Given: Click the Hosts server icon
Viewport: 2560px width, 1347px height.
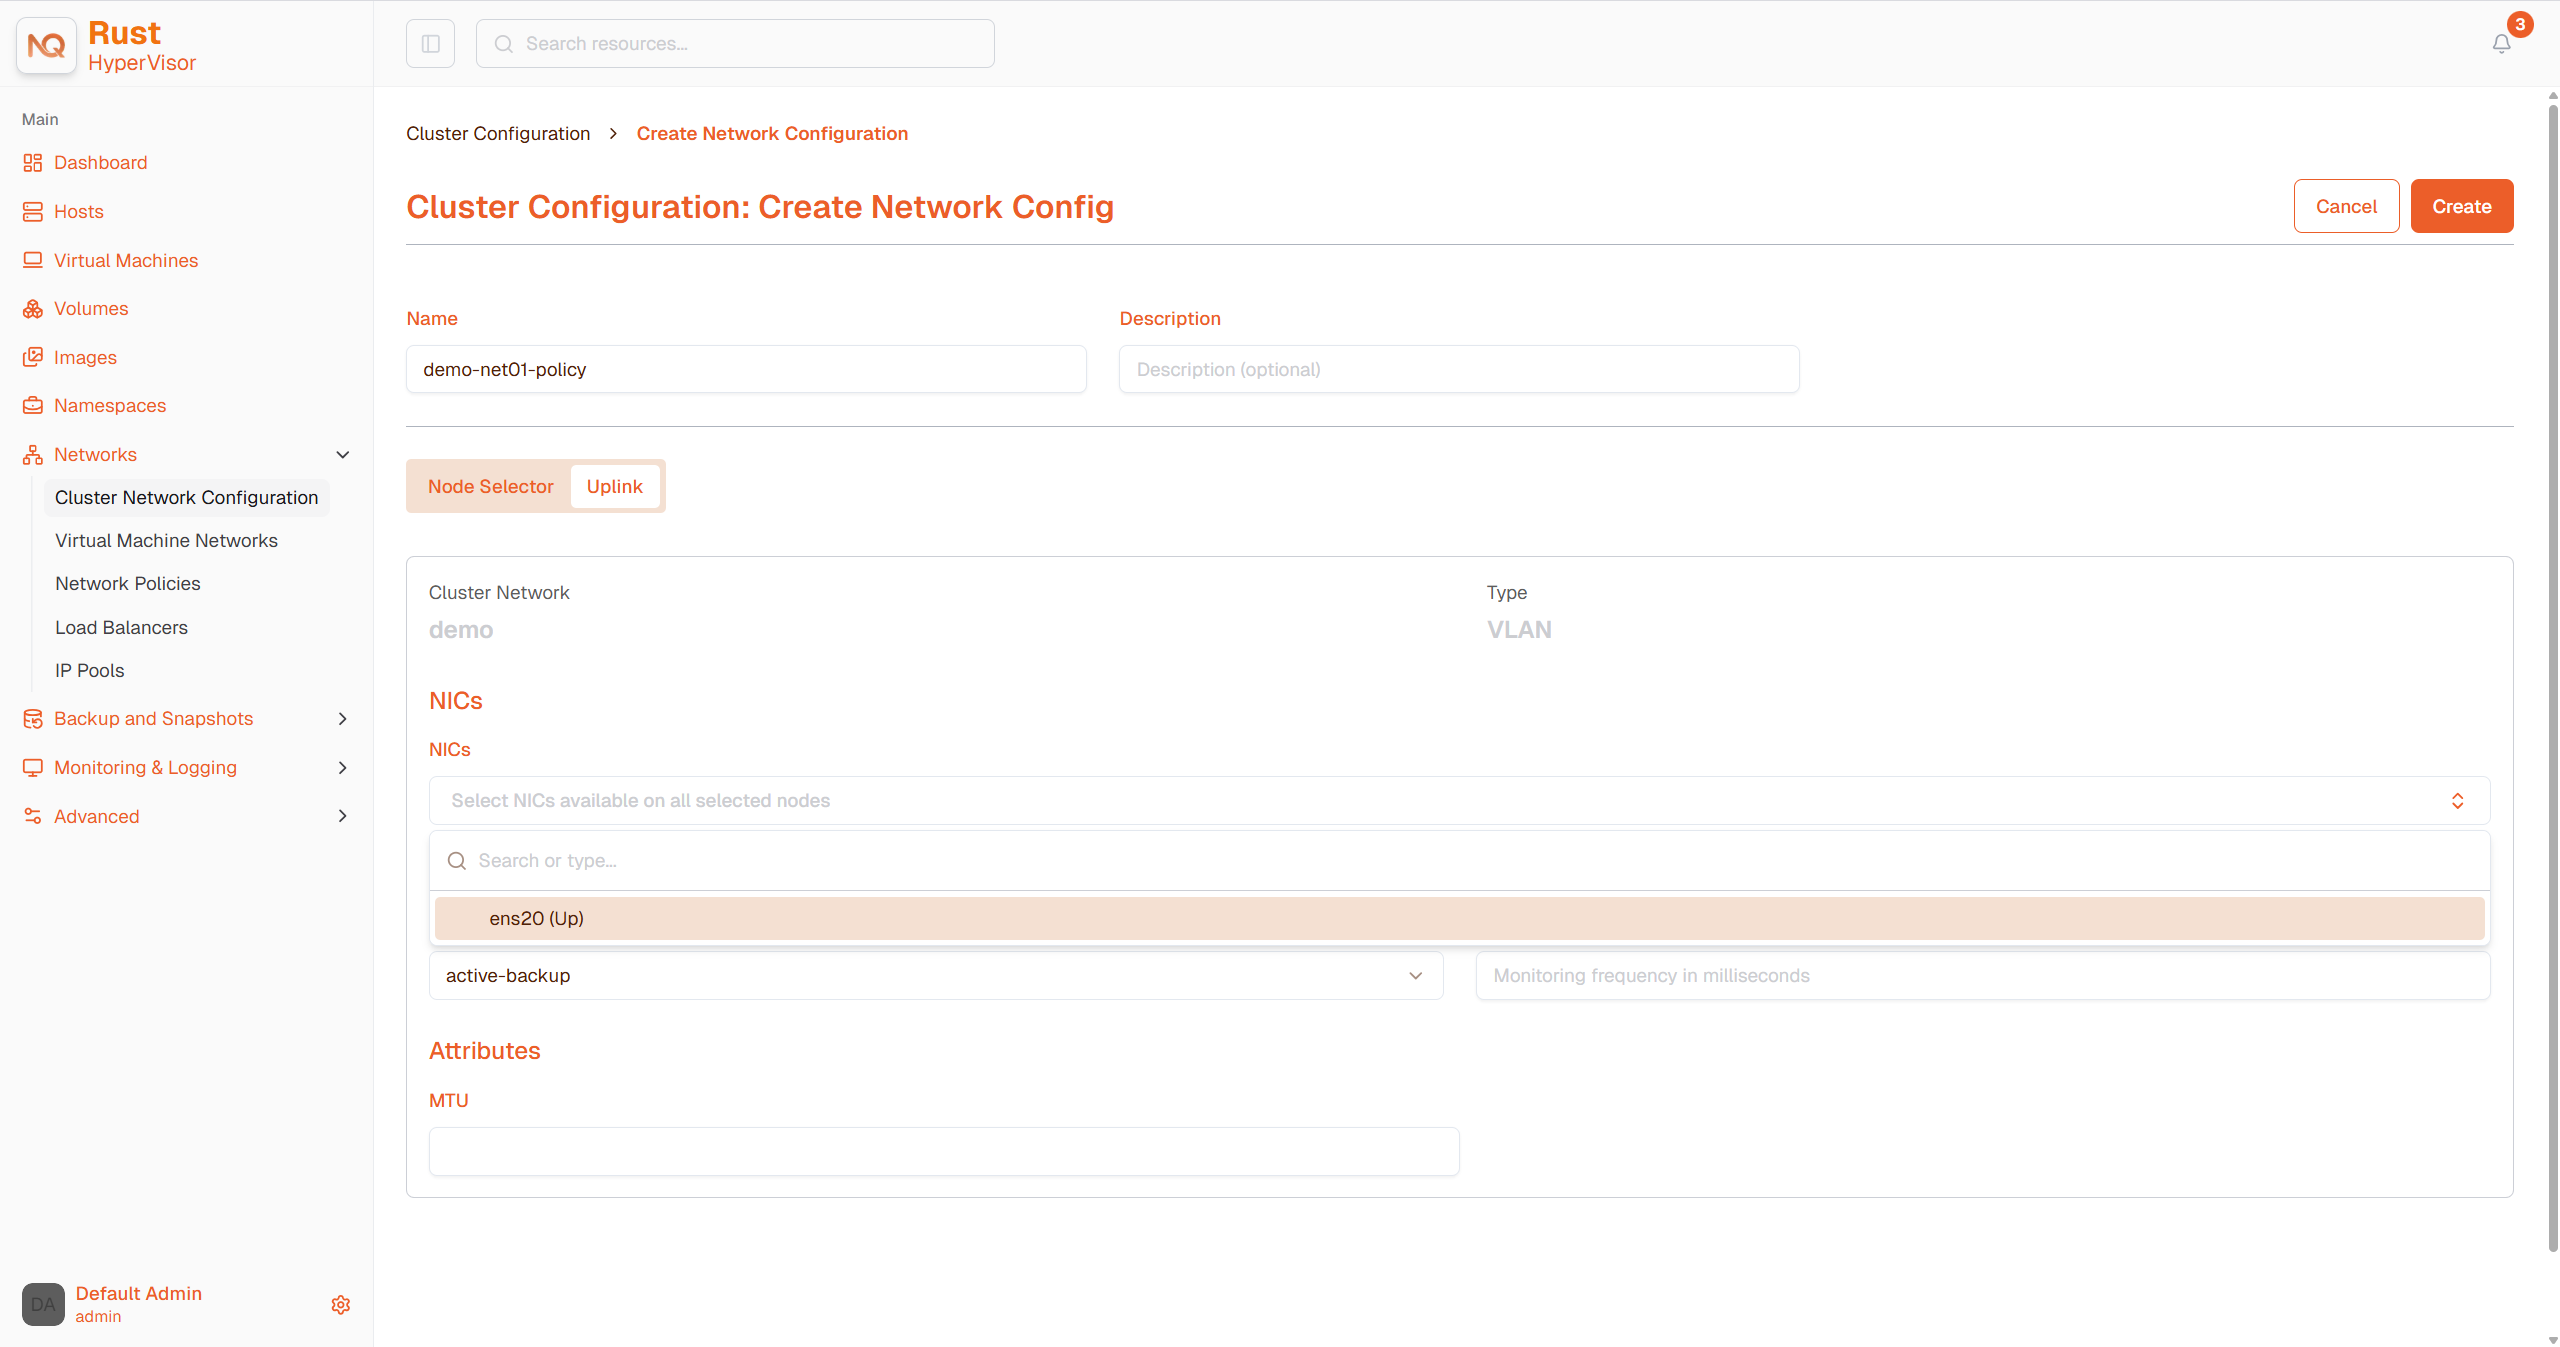Looking at the screenshot, I should [x=33, y=212].
